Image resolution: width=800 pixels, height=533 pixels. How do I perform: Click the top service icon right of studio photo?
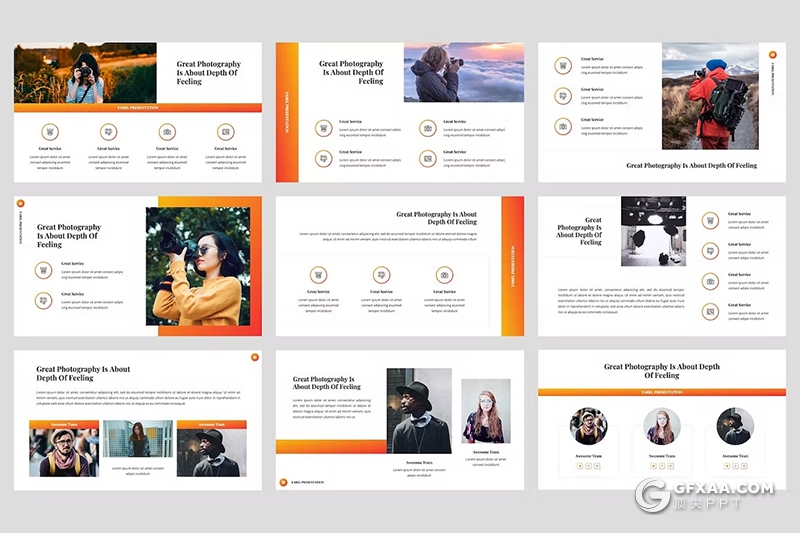point(710,220)
